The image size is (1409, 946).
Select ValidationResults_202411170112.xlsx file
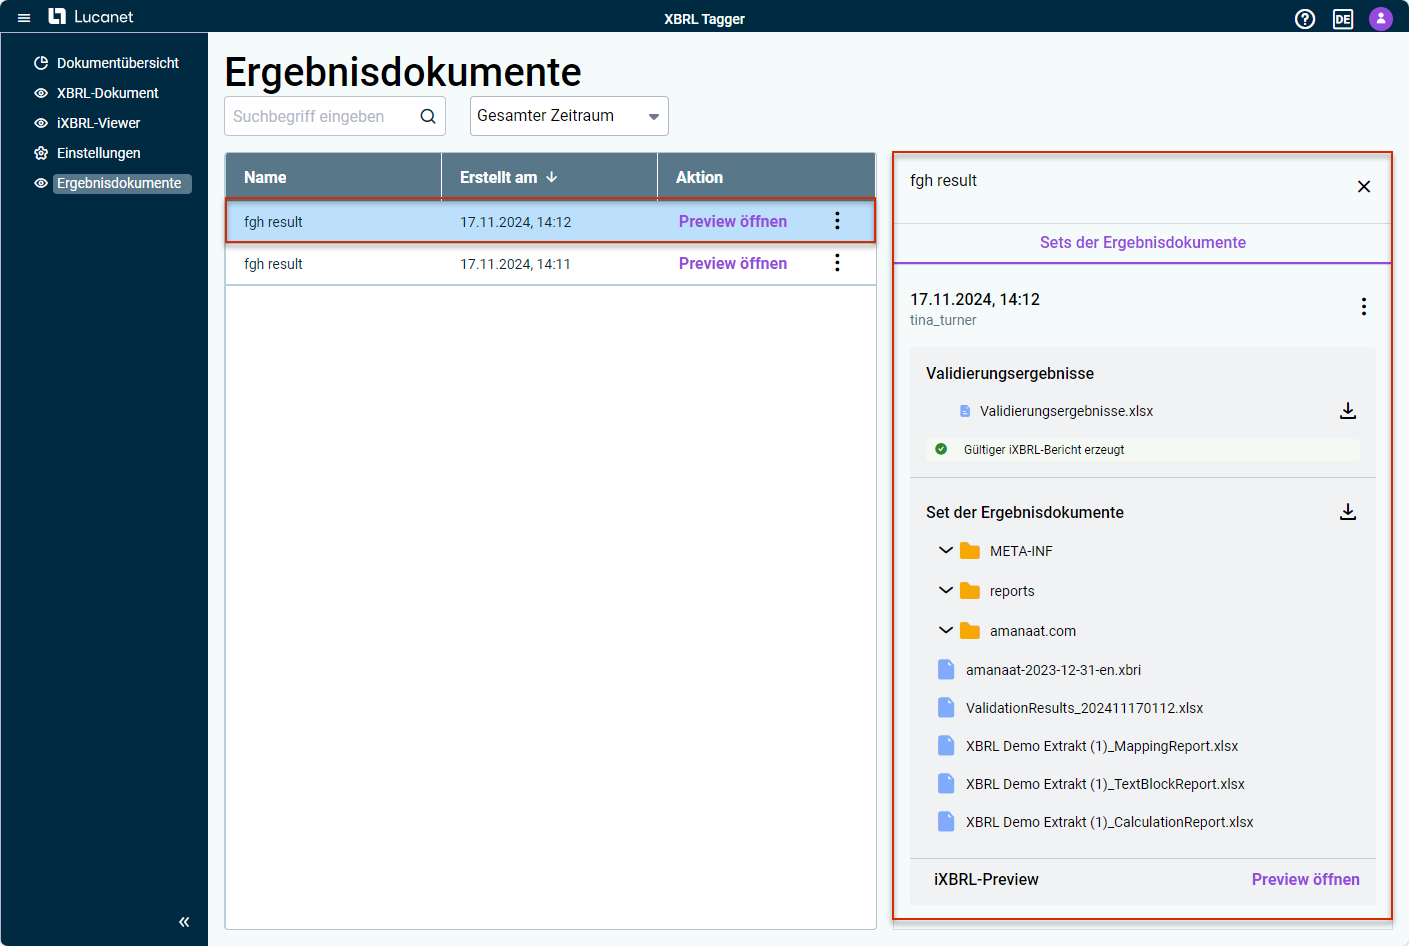[x=1084, y=708]
